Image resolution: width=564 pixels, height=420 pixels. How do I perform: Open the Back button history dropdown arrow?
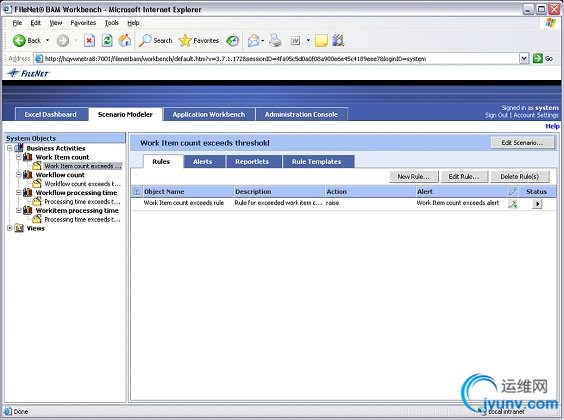[x=47, y=41]
